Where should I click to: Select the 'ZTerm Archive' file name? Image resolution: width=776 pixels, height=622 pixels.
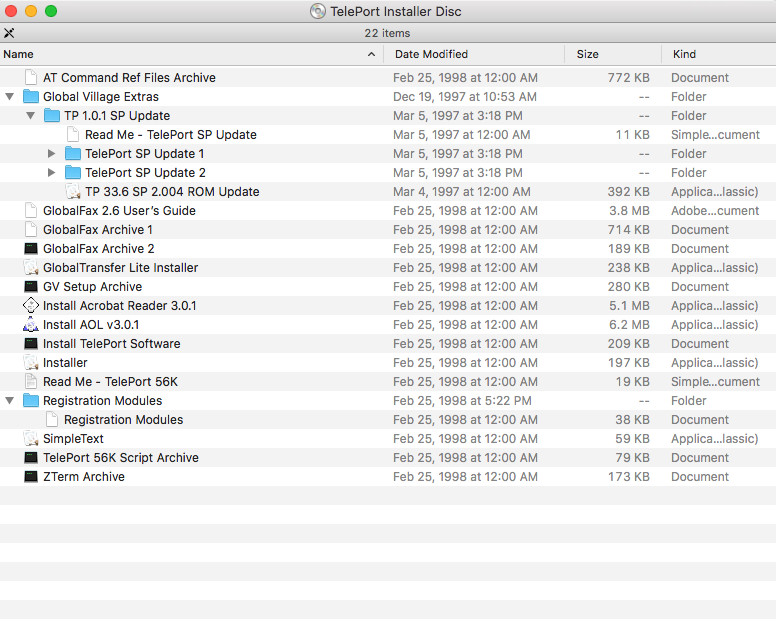[84, 477]
